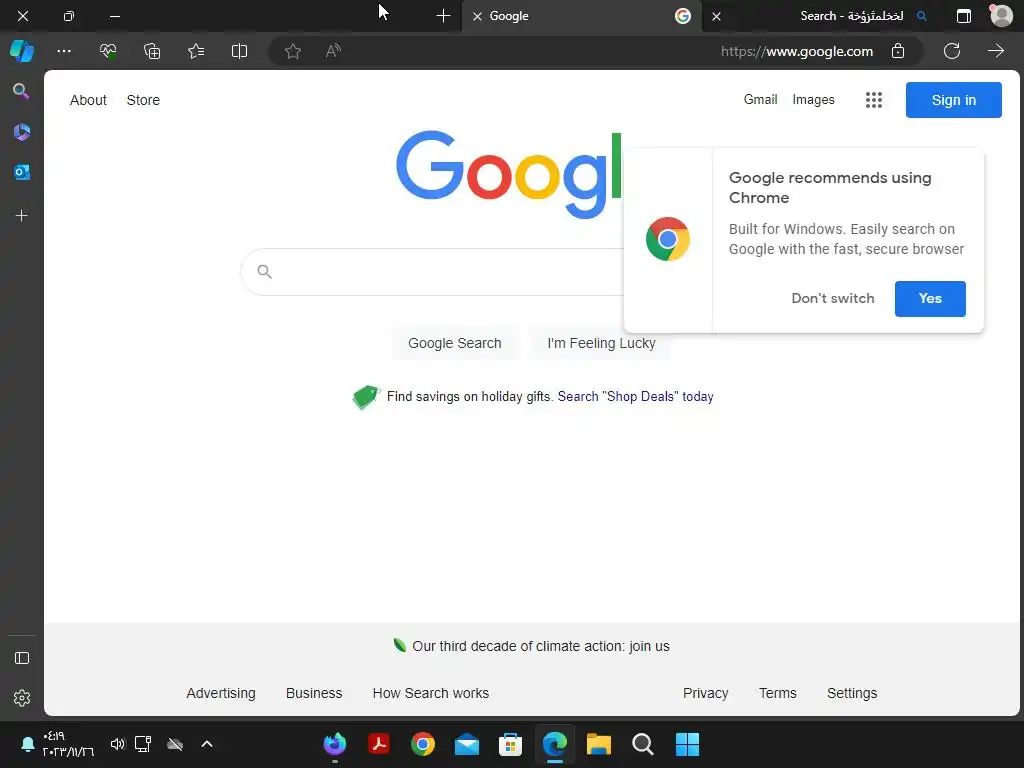
Task: Open the Google apps grid
Action: click(874, 100)
